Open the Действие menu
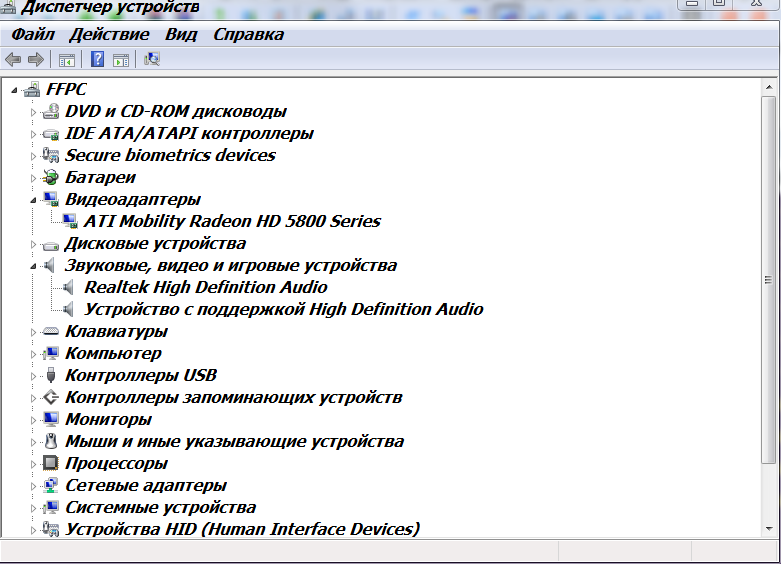 click(x=110, y=34)
